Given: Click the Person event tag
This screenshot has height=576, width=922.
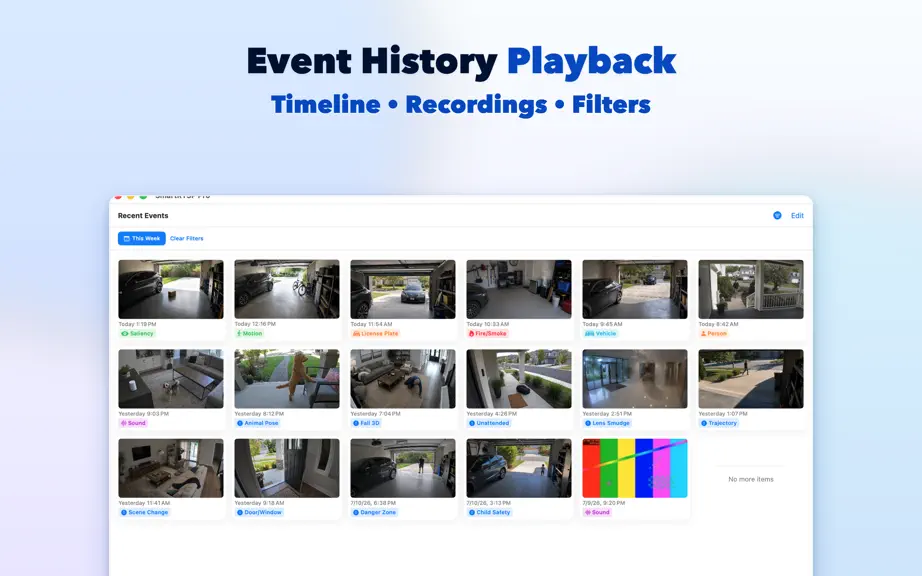Looking at the screenshot, I should [714, 333].
